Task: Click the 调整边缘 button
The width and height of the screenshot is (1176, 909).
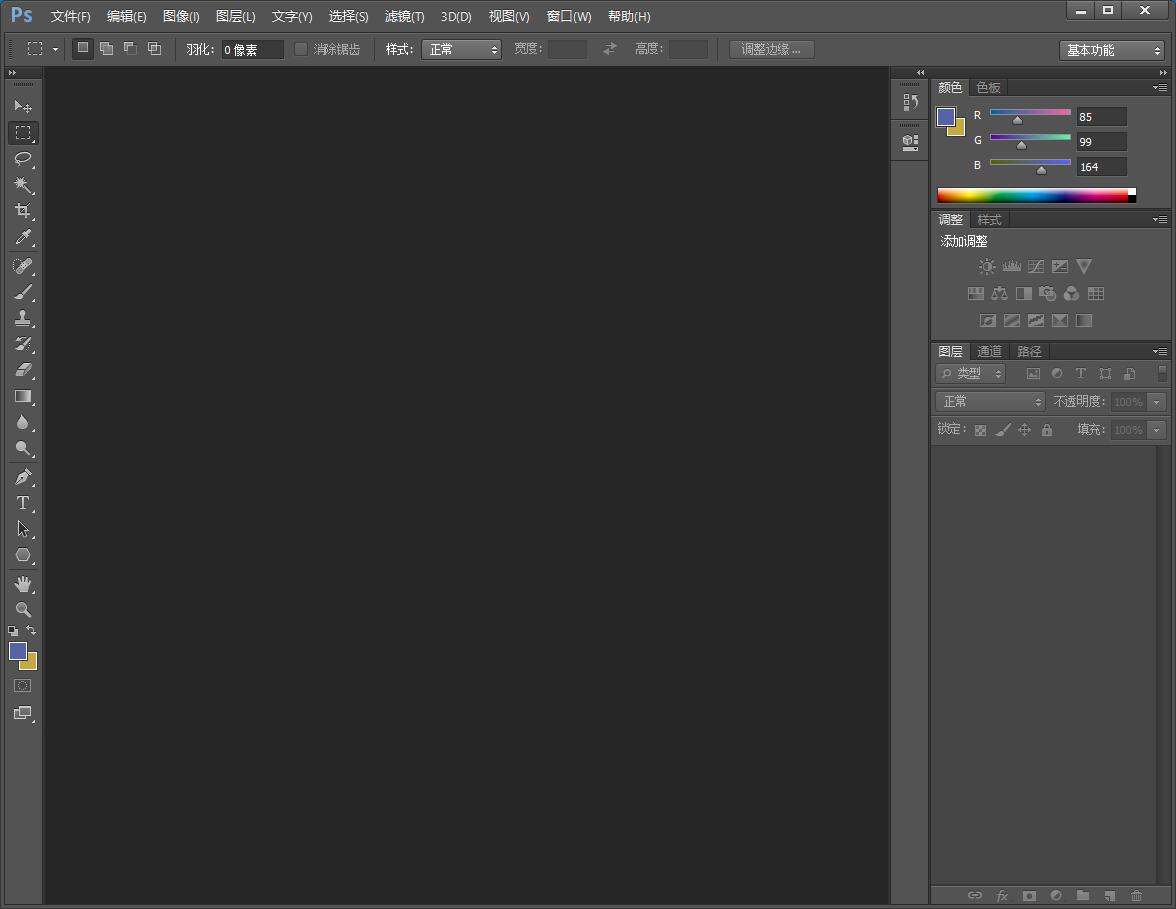Action: [771, 49]
